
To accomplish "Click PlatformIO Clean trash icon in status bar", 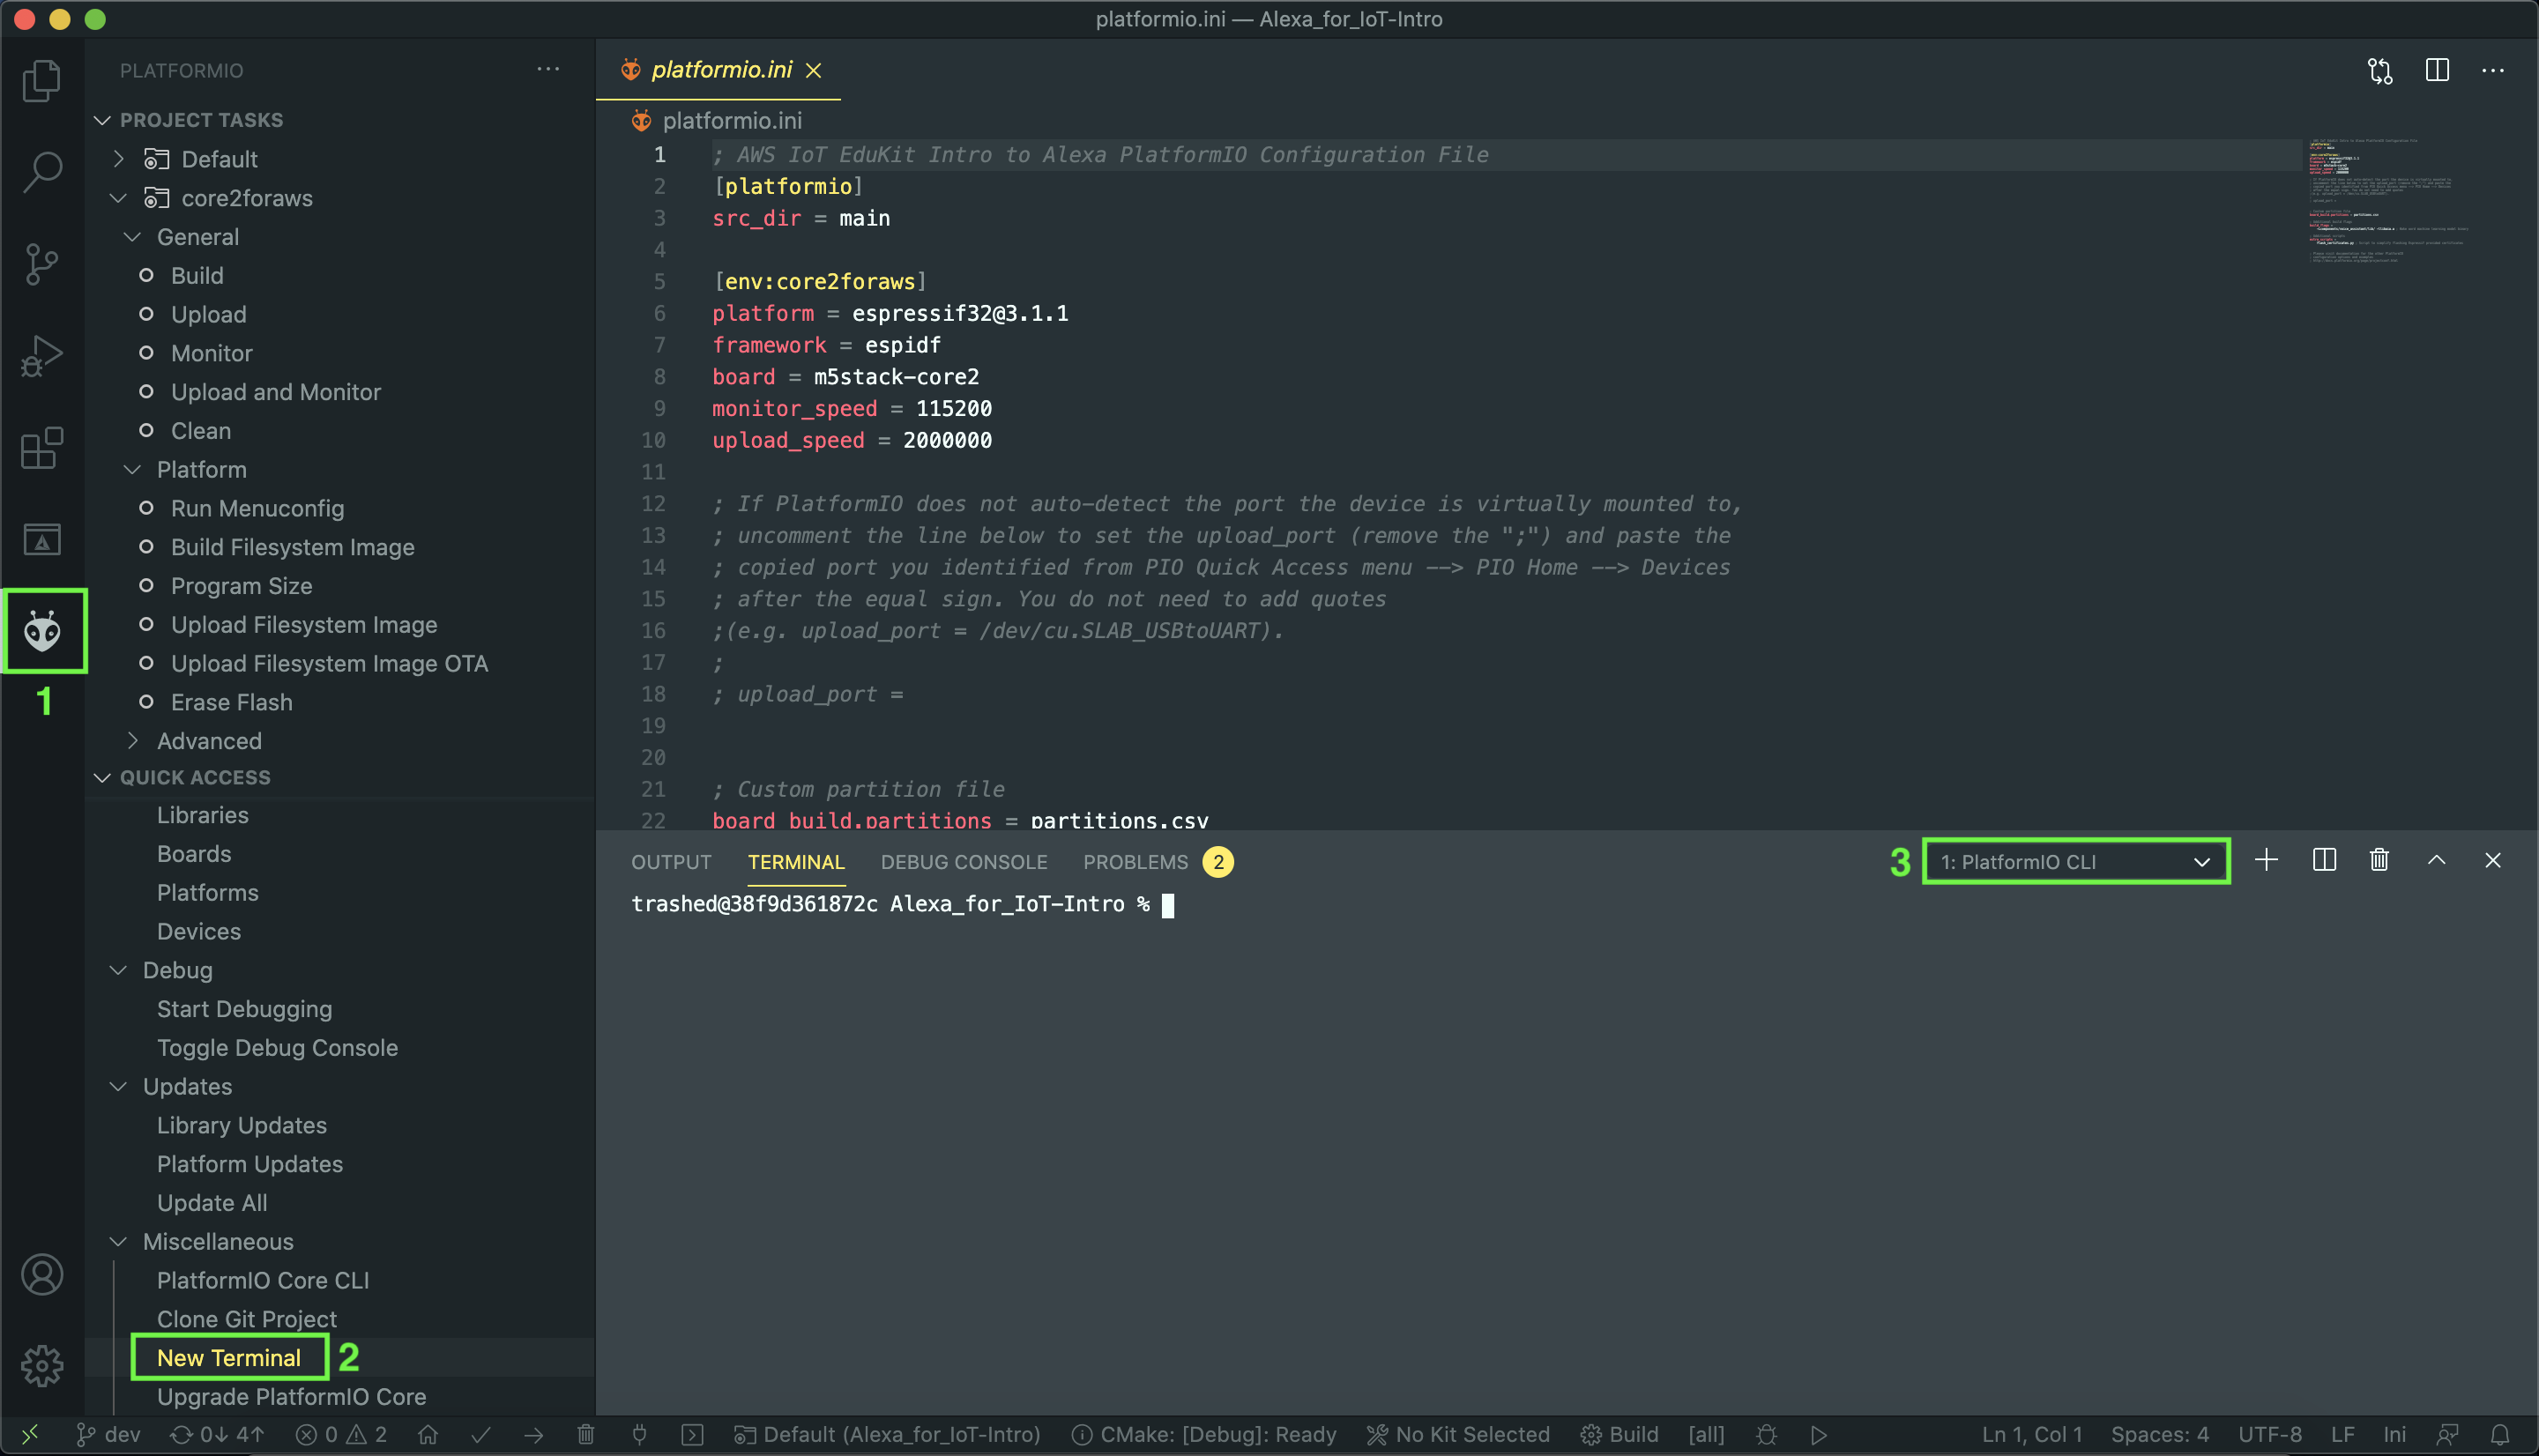I will click(586, 1435).
